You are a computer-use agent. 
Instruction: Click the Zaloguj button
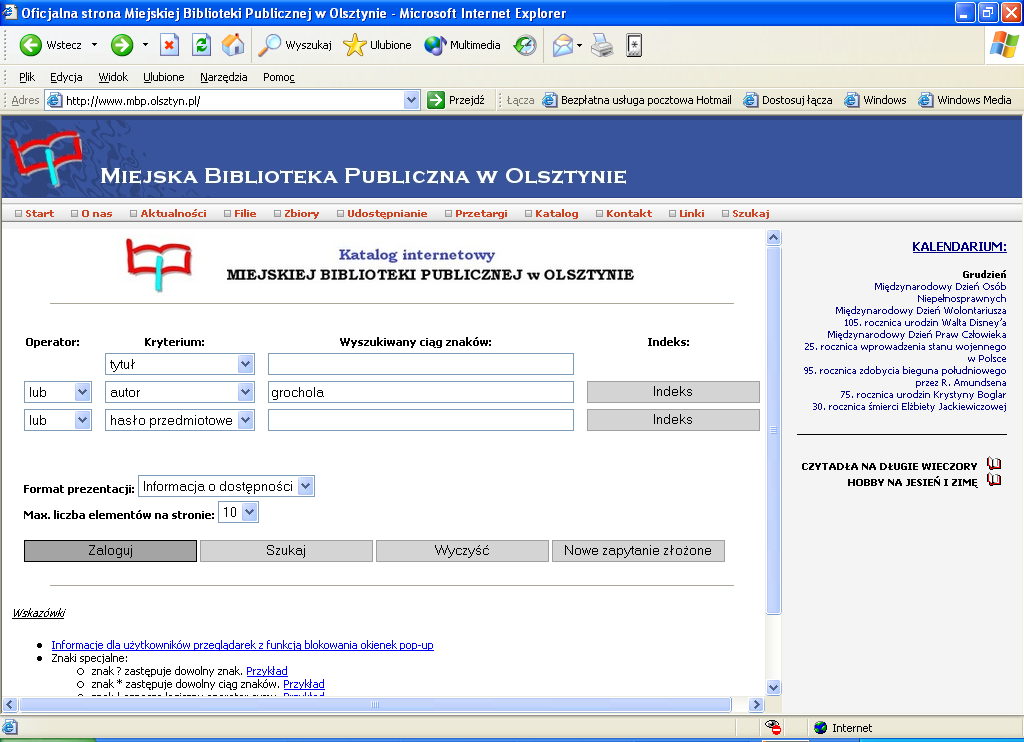[110, 551]
